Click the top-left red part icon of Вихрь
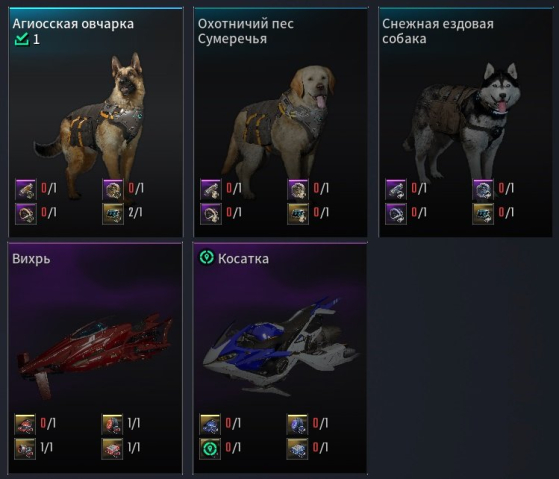559x479 pixels. [x=25, y=424]
